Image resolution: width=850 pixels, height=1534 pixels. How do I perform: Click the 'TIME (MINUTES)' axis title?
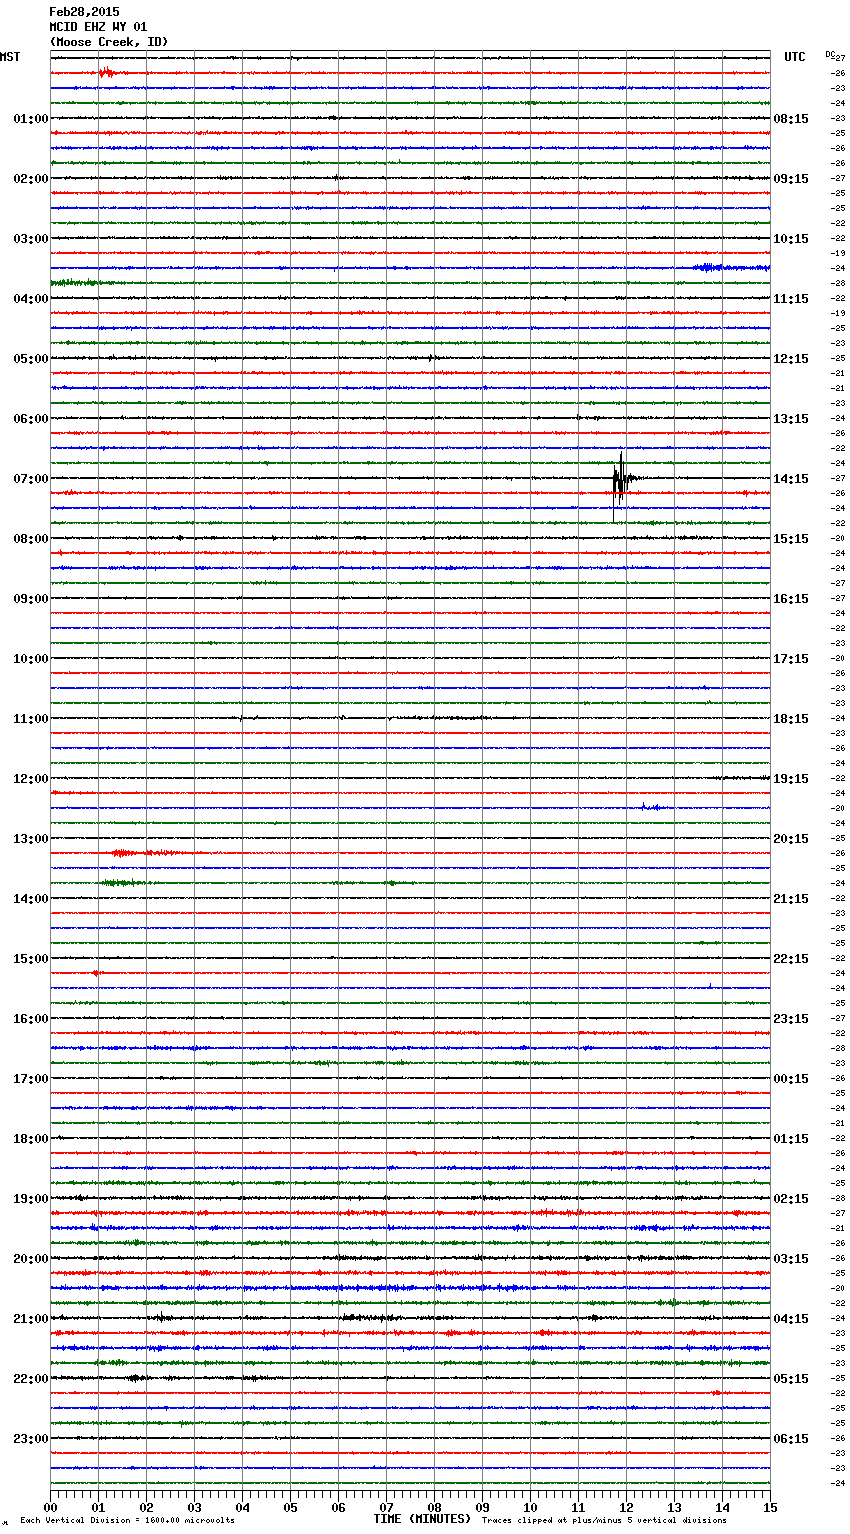point(422,1519)
